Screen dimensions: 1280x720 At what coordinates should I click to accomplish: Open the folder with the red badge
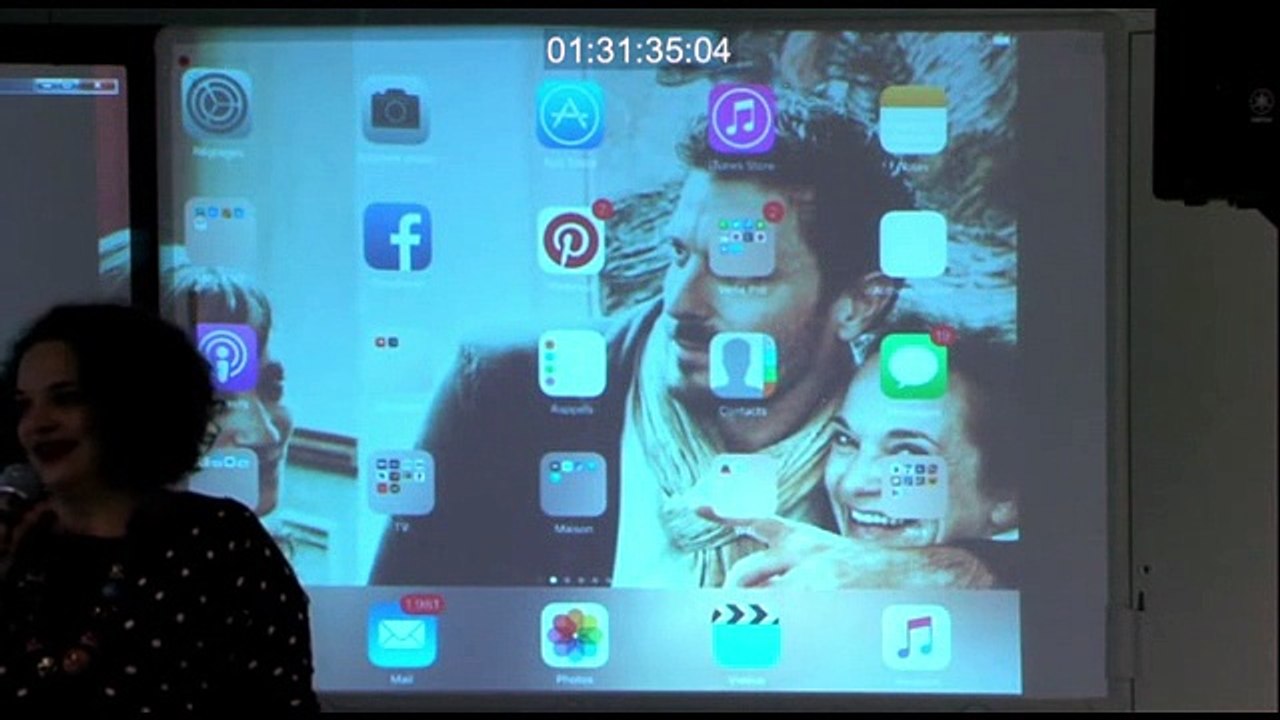(743, 243)
